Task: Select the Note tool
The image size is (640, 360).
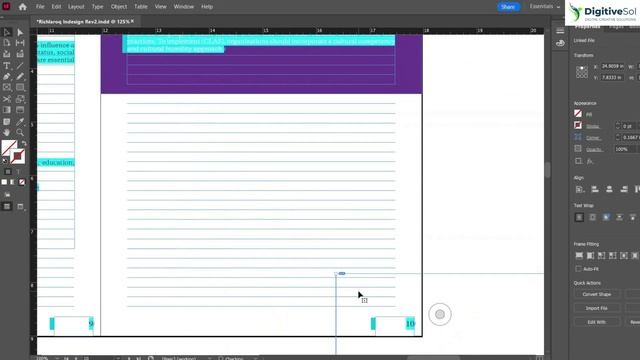Action: (x=7, y=122)
